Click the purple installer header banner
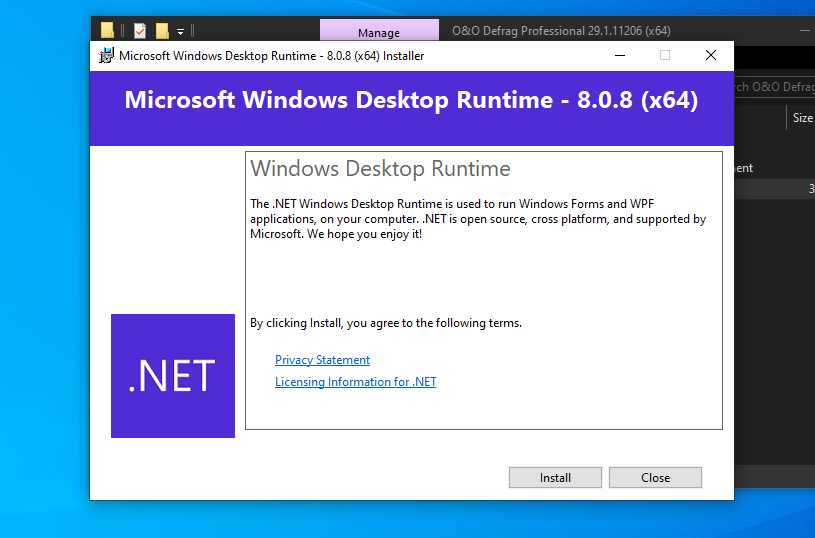This screenshot has height=538, width=815. 412,108
